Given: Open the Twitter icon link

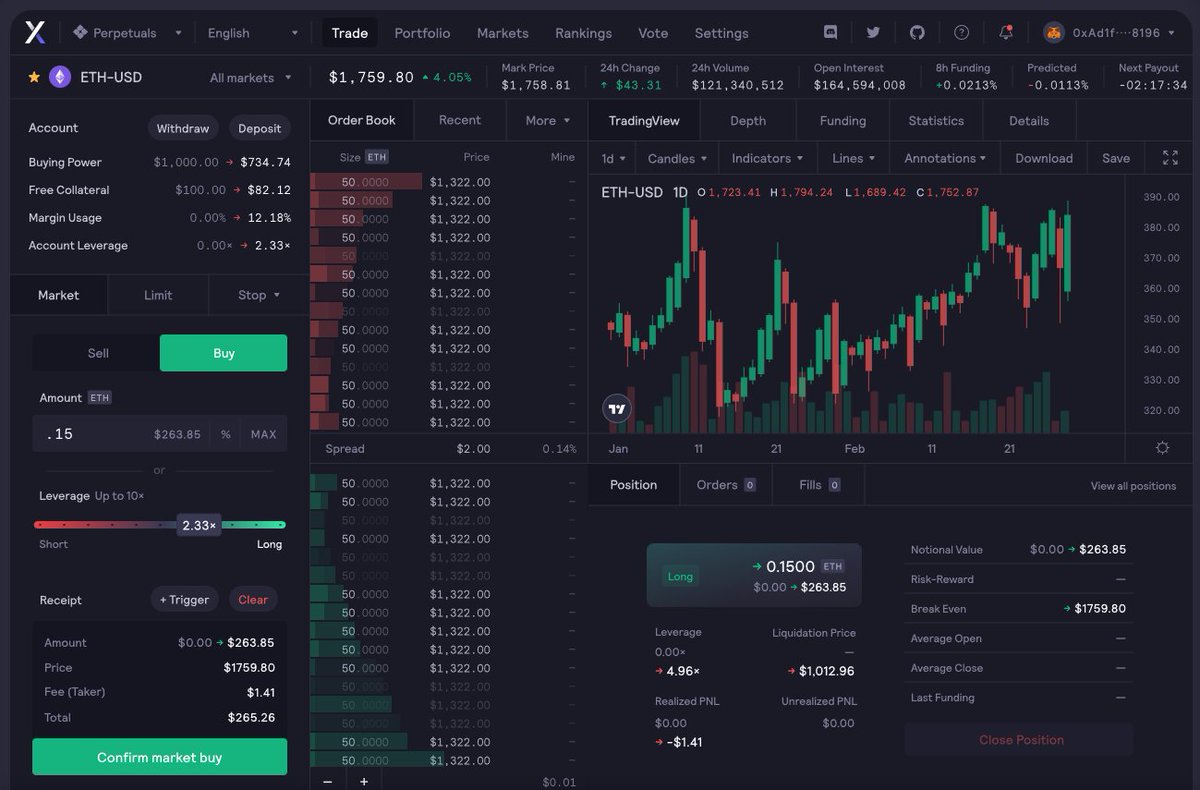Looking at the screenshot, I should pos(873,33).
